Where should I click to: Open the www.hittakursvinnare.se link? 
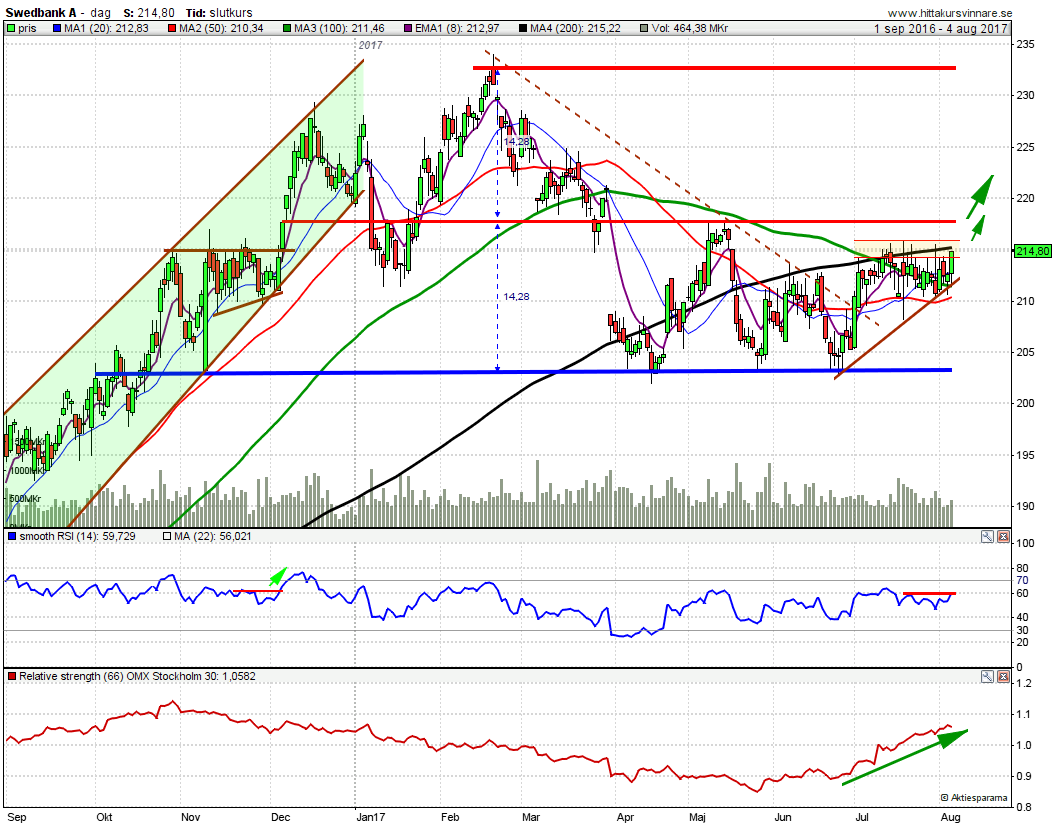(x=949, y=13)
